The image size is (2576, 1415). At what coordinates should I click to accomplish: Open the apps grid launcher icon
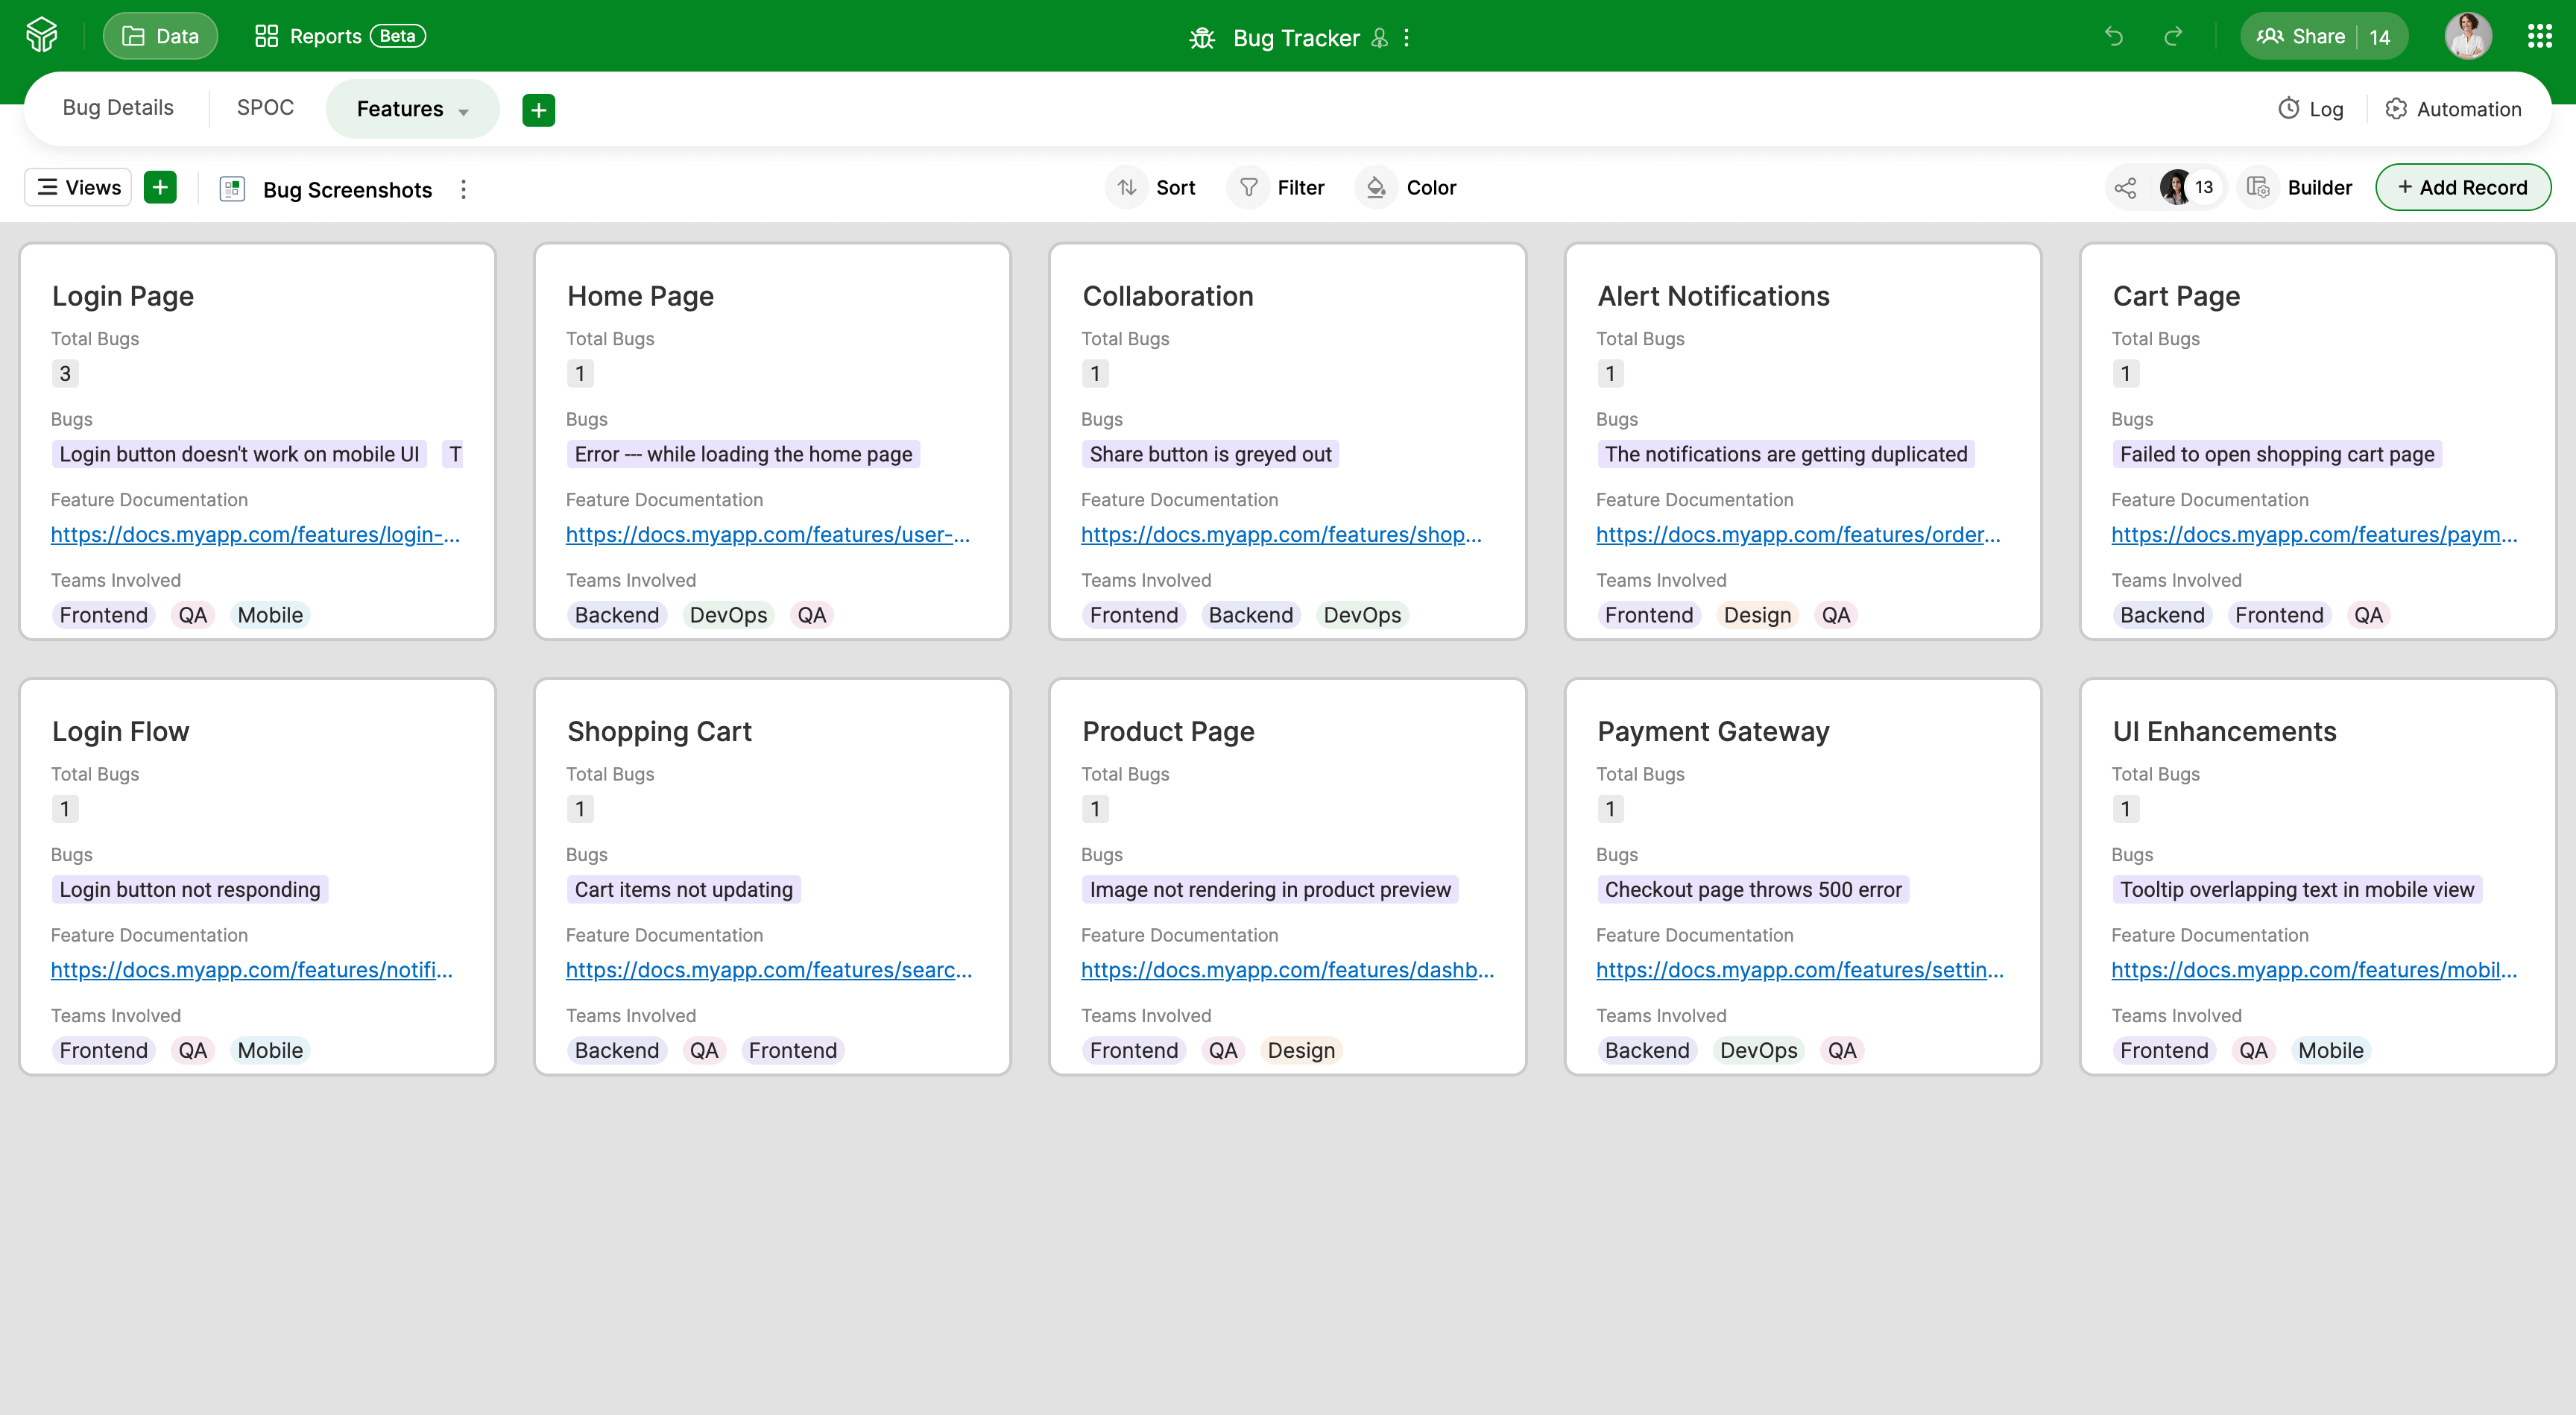[2539, 37]
